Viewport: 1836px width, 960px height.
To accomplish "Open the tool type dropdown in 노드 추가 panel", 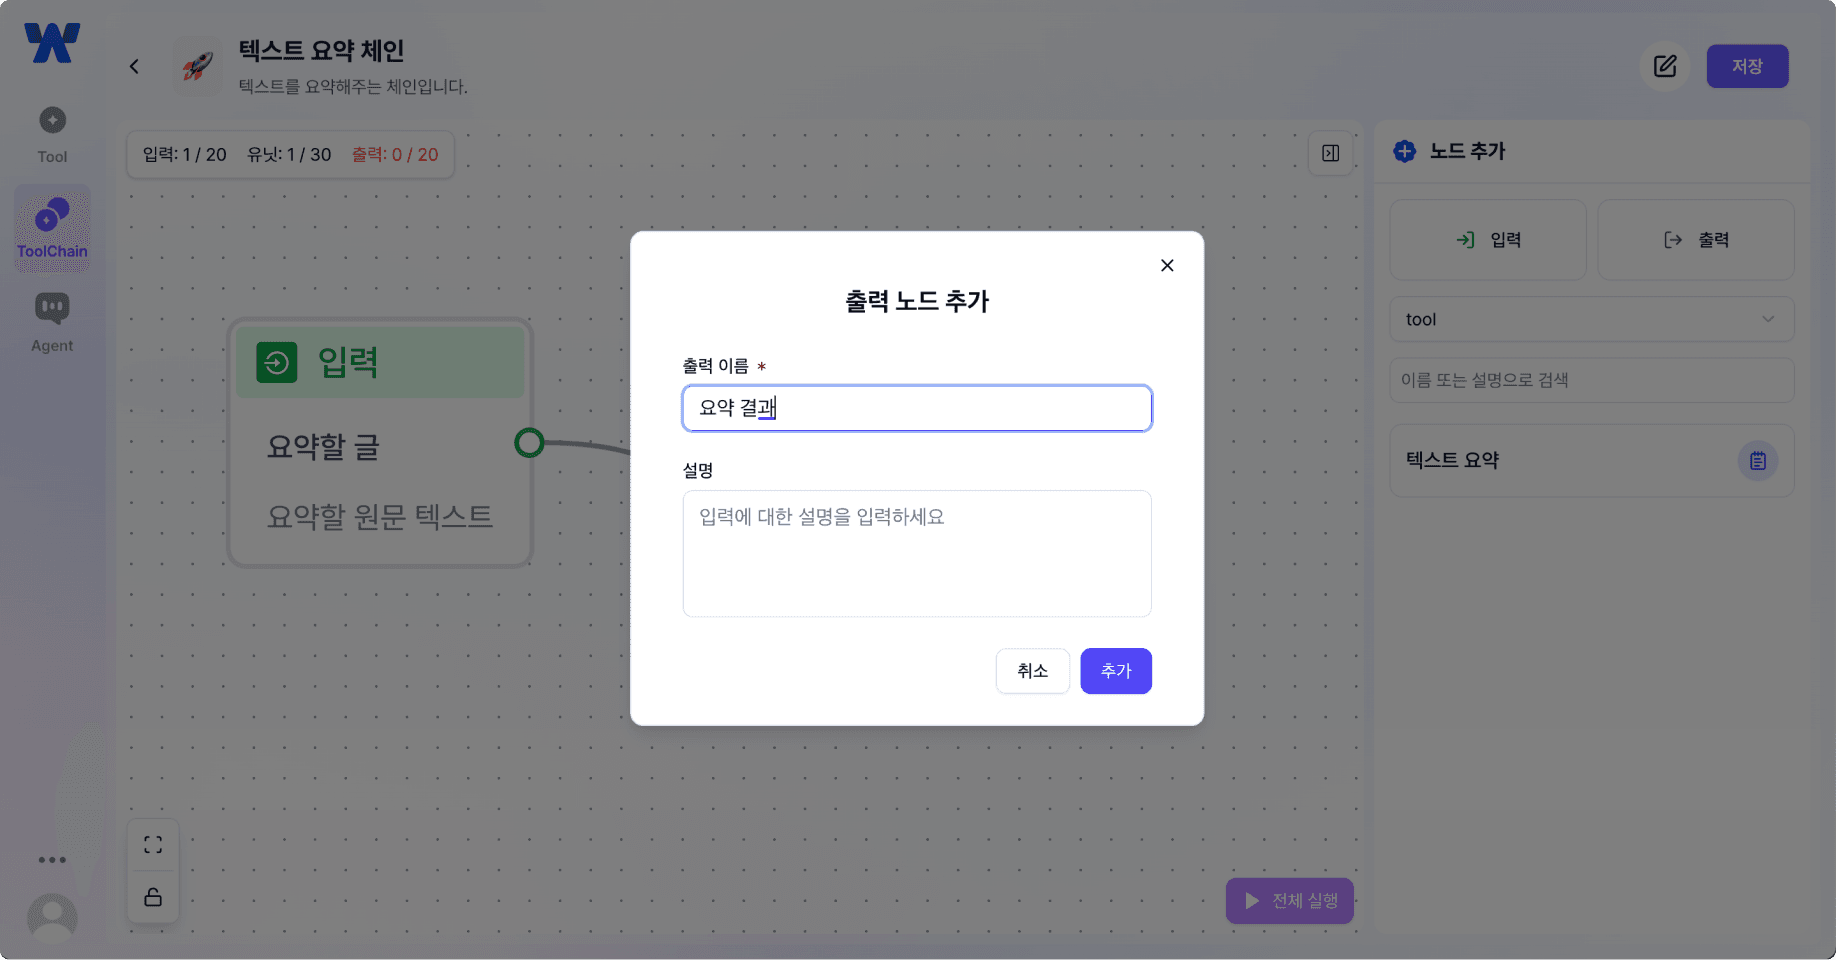I will click(1591, 319).
